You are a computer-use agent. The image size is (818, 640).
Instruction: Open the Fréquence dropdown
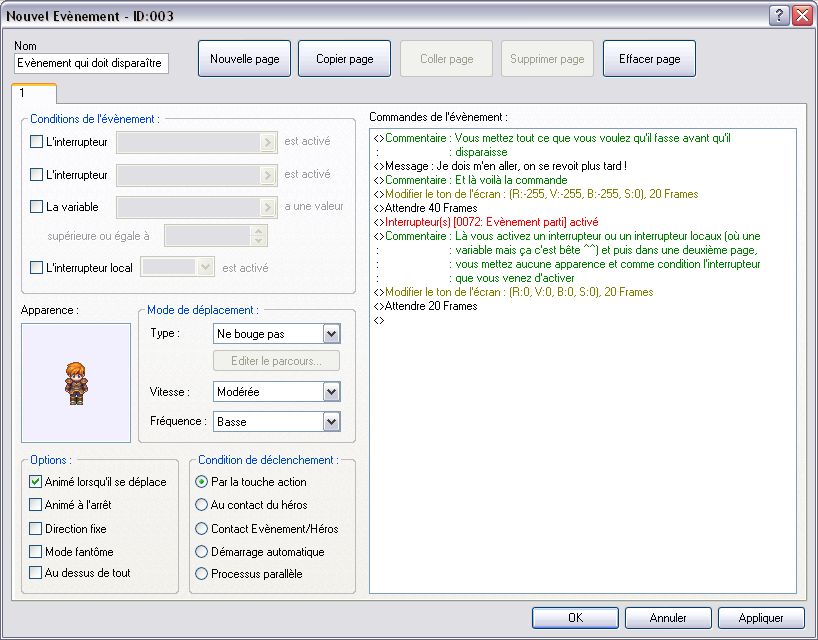click(331, 421)
